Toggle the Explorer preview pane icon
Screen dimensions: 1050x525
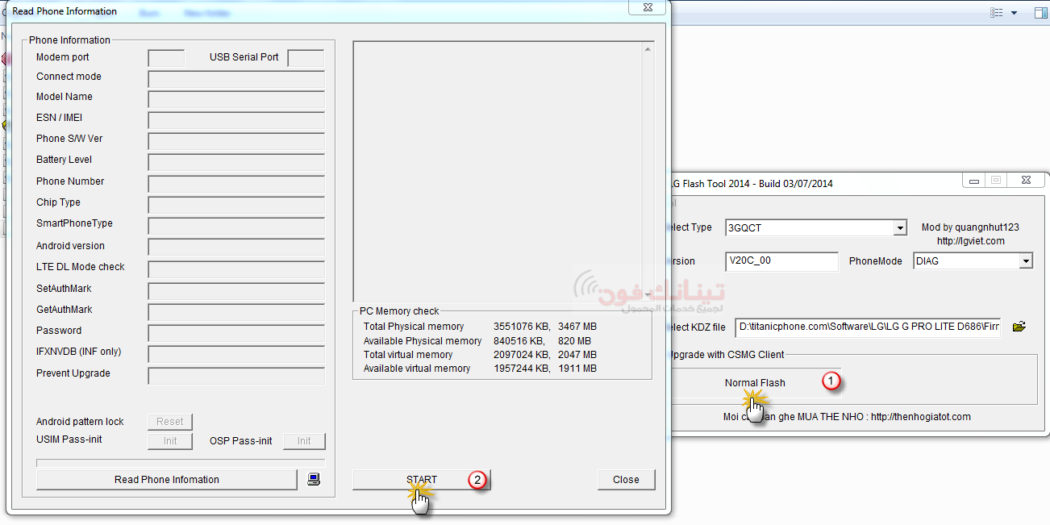[x=1043, y=13]
